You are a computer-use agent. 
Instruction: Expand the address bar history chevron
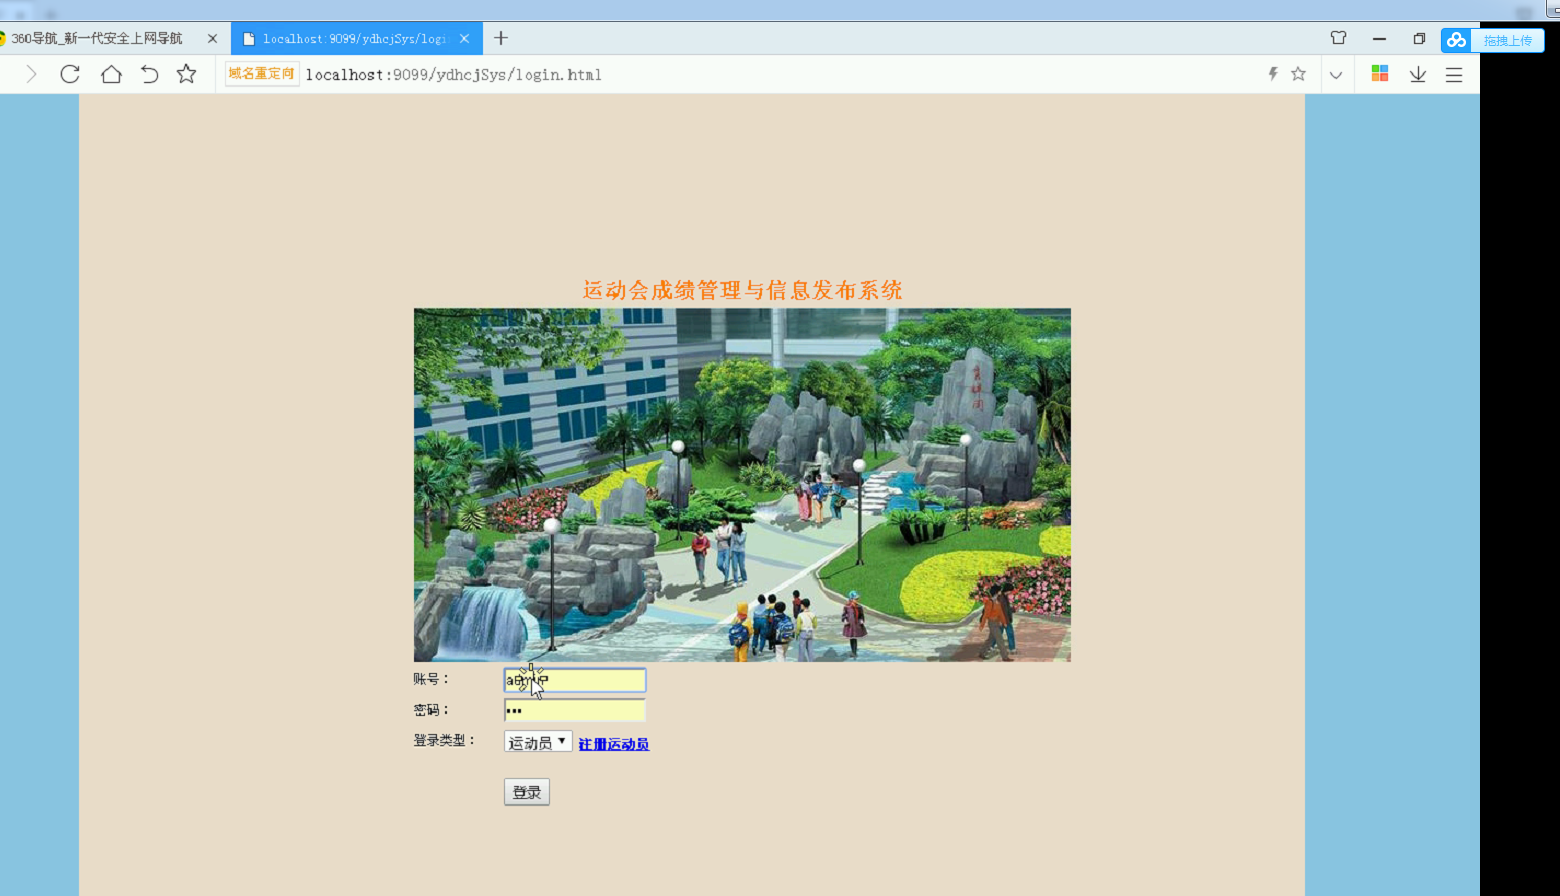point(1336,75)
